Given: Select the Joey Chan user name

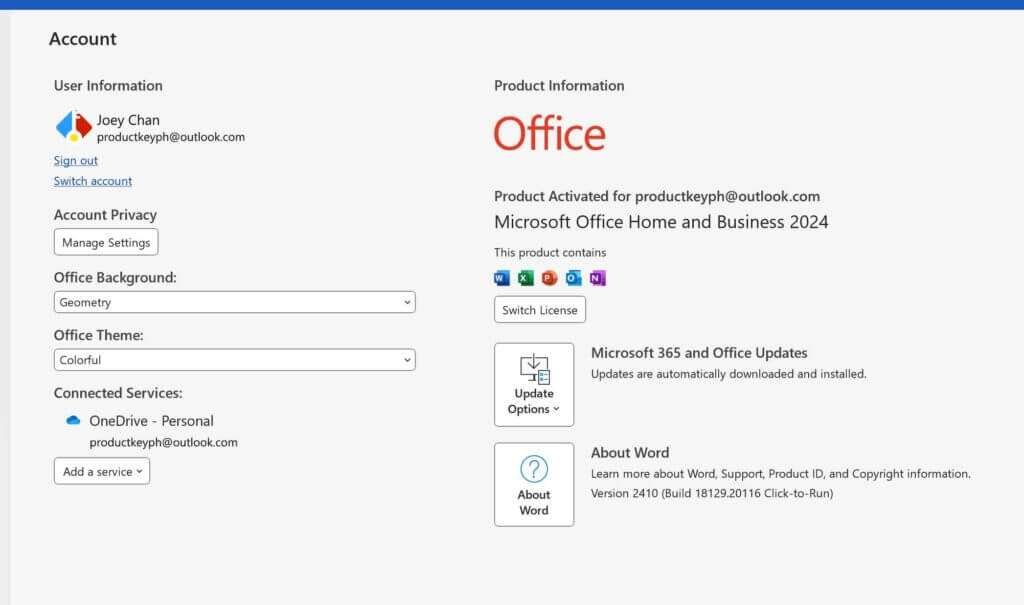Looking at the screenshot, I should 128,120.
